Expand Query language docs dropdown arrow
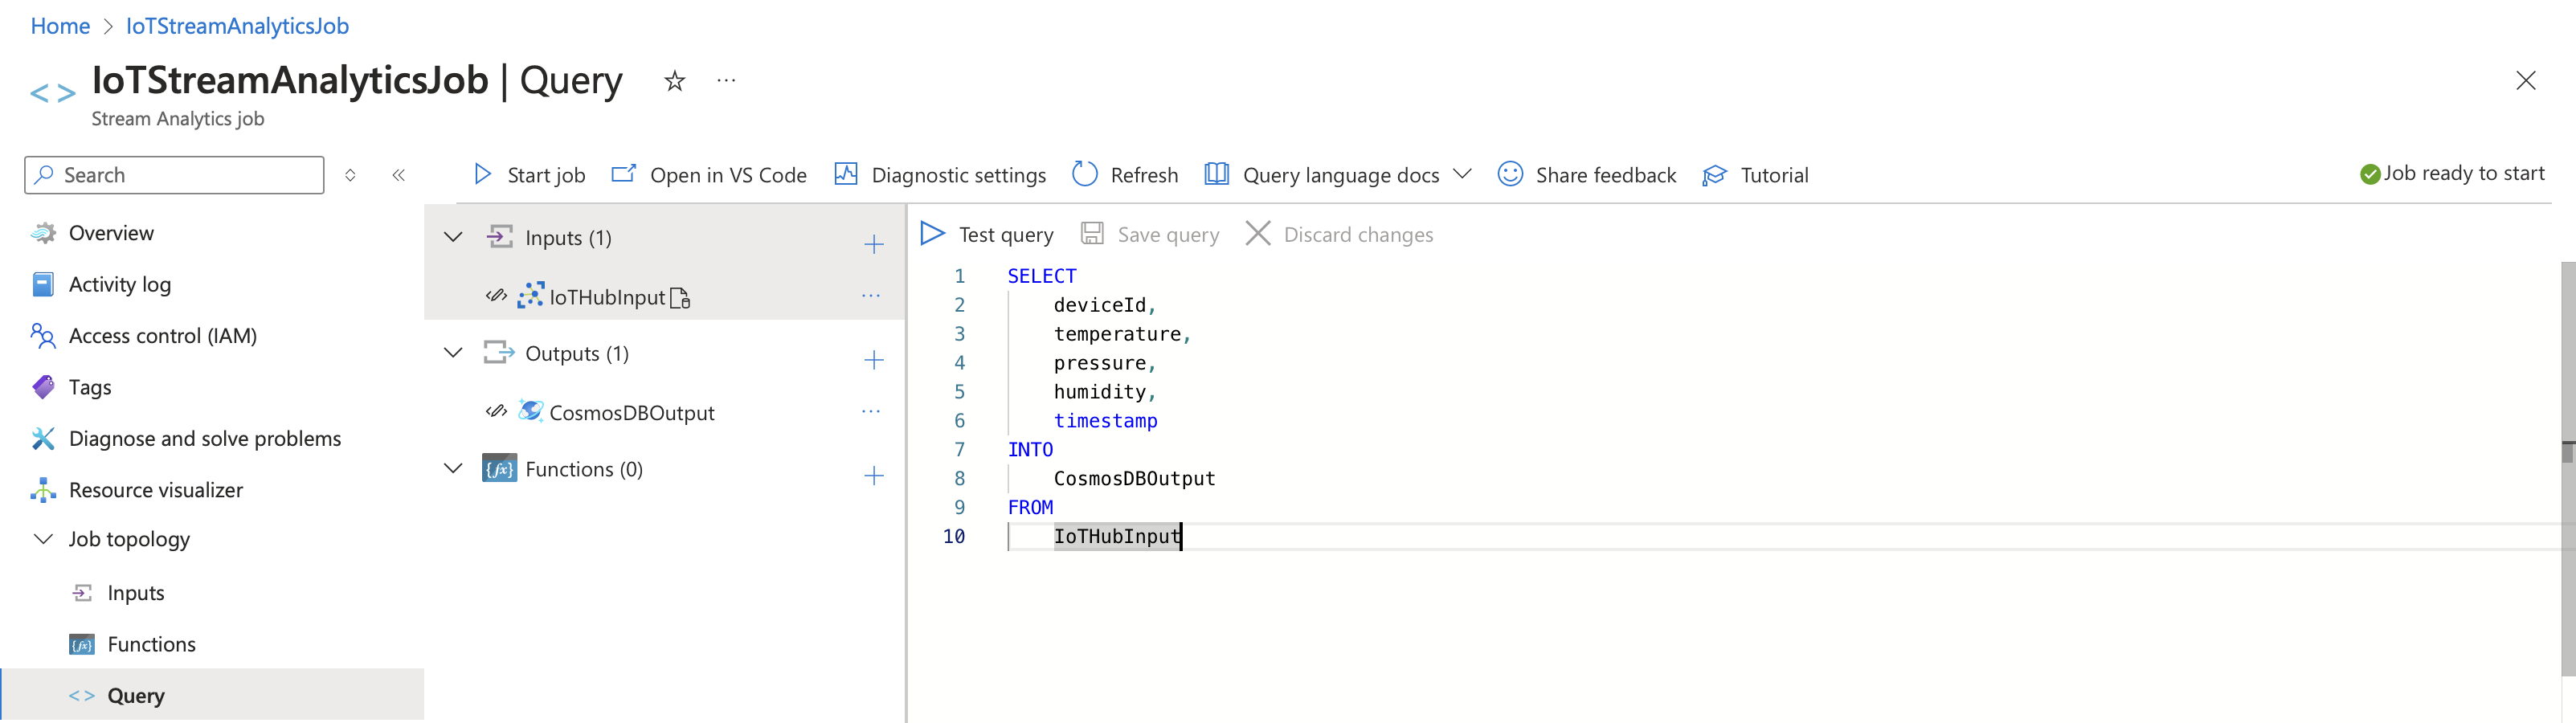 [x=1462, y=174]
